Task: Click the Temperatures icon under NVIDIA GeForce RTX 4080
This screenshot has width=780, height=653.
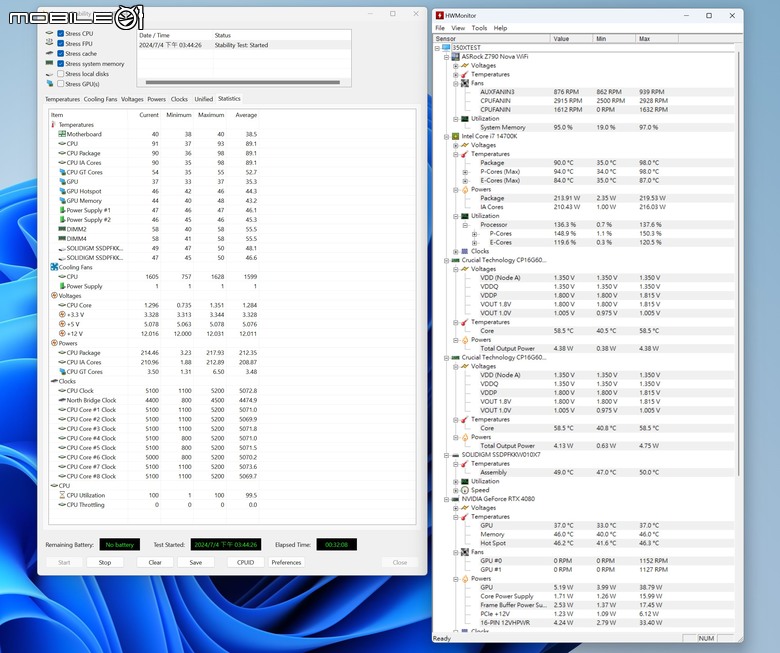Action: [x=465, y=517]
